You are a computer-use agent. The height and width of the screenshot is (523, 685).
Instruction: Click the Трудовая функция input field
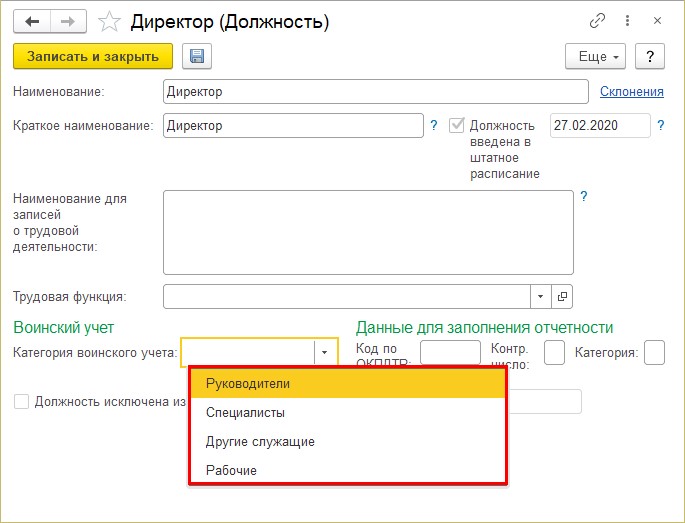[x=347, y=297]
